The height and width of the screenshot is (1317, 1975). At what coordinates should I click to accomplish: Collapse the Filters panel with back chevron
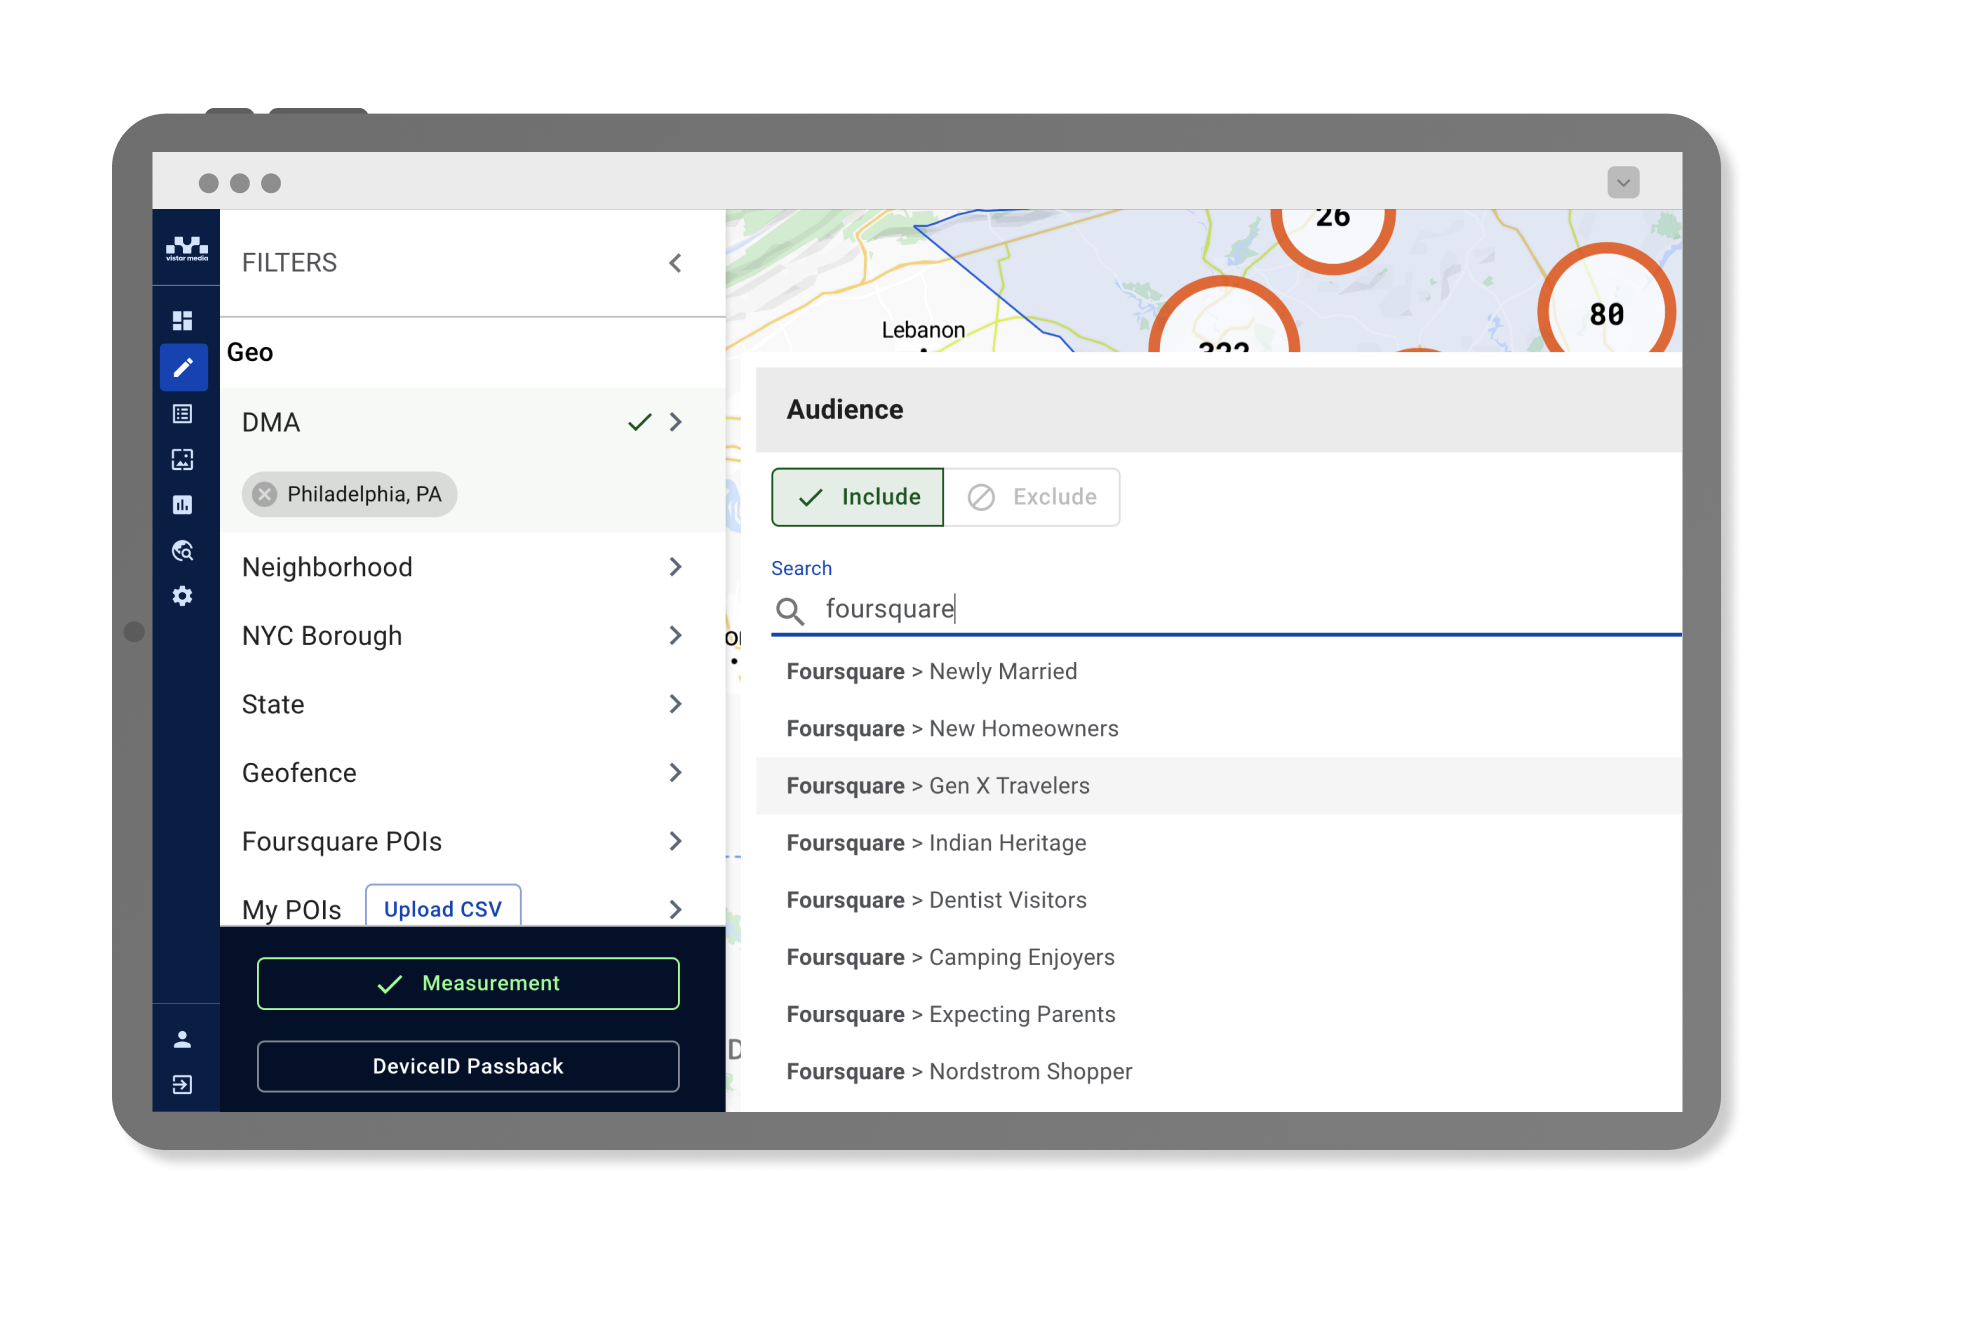click(x=676, y=263)
